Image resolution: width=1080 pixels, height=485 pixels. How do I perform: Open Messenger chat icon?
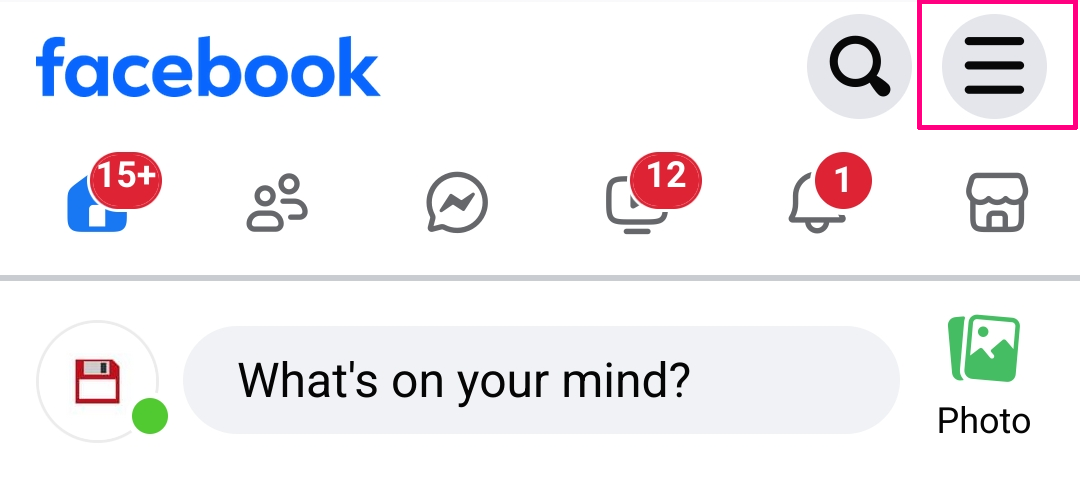[x=457, y=203]
